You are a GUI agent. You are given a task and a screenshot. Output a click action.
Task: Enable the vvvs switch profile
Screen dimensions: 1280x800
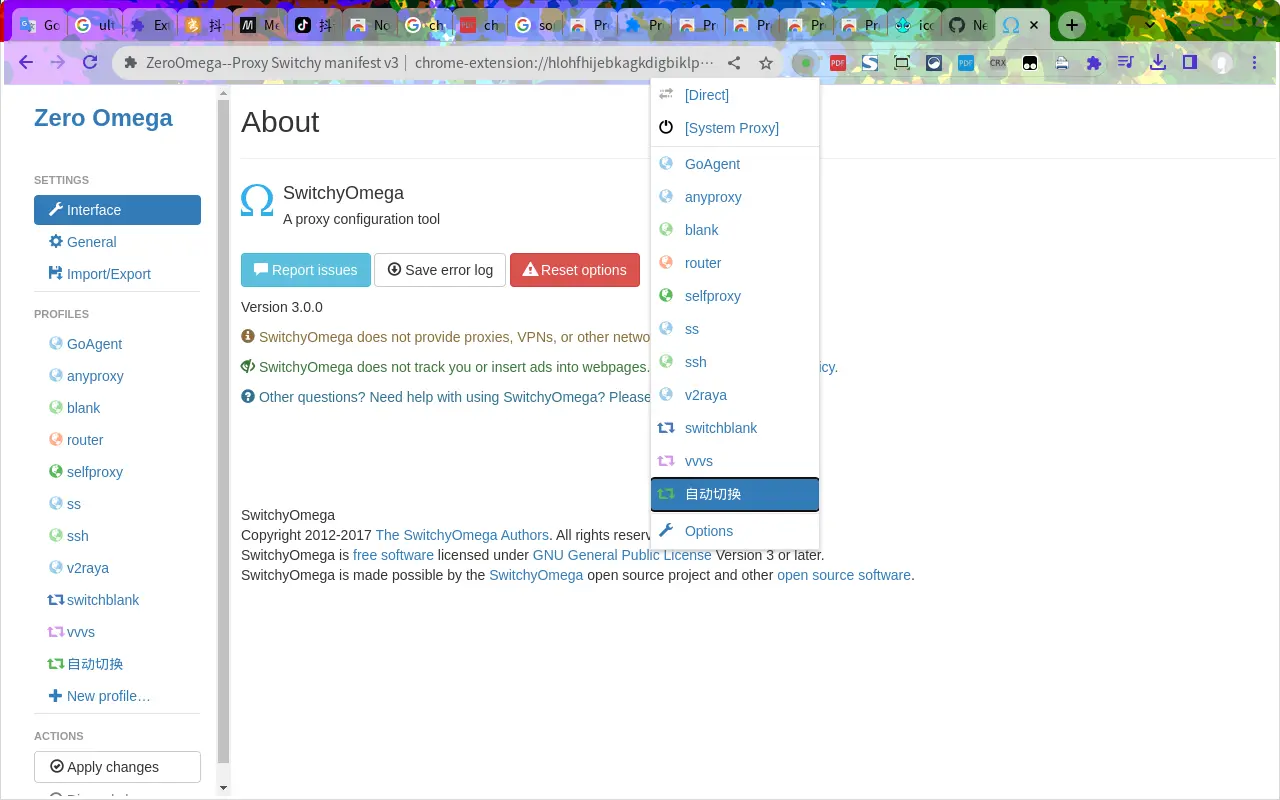click(x=698, y=461)
